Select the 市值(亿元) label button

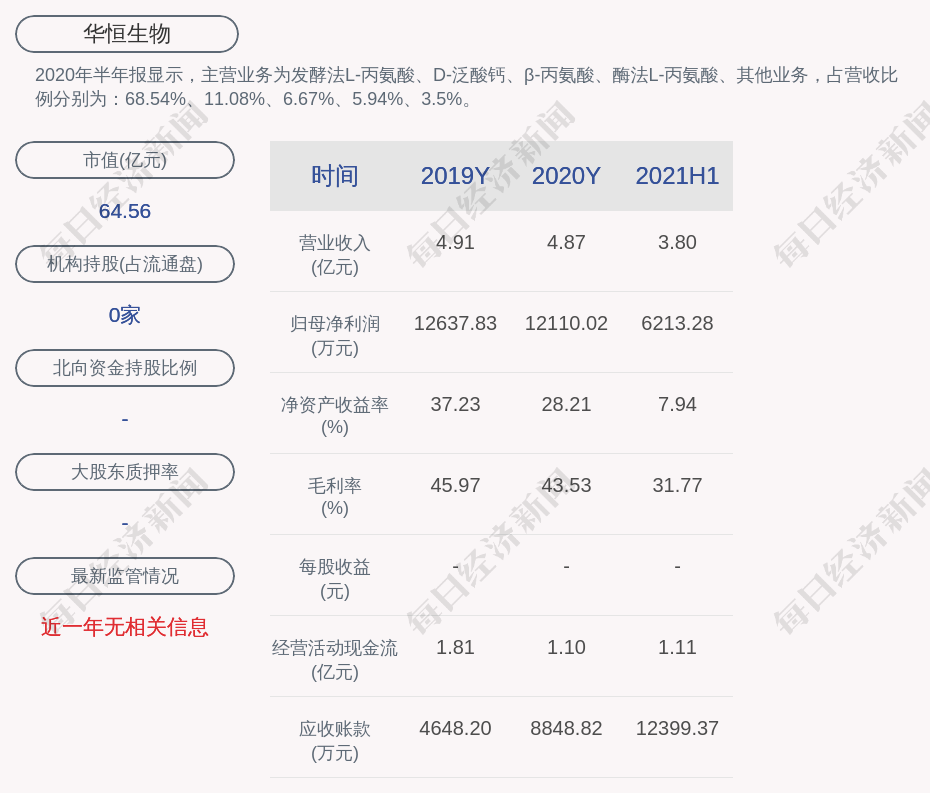[x=125, y=160]
